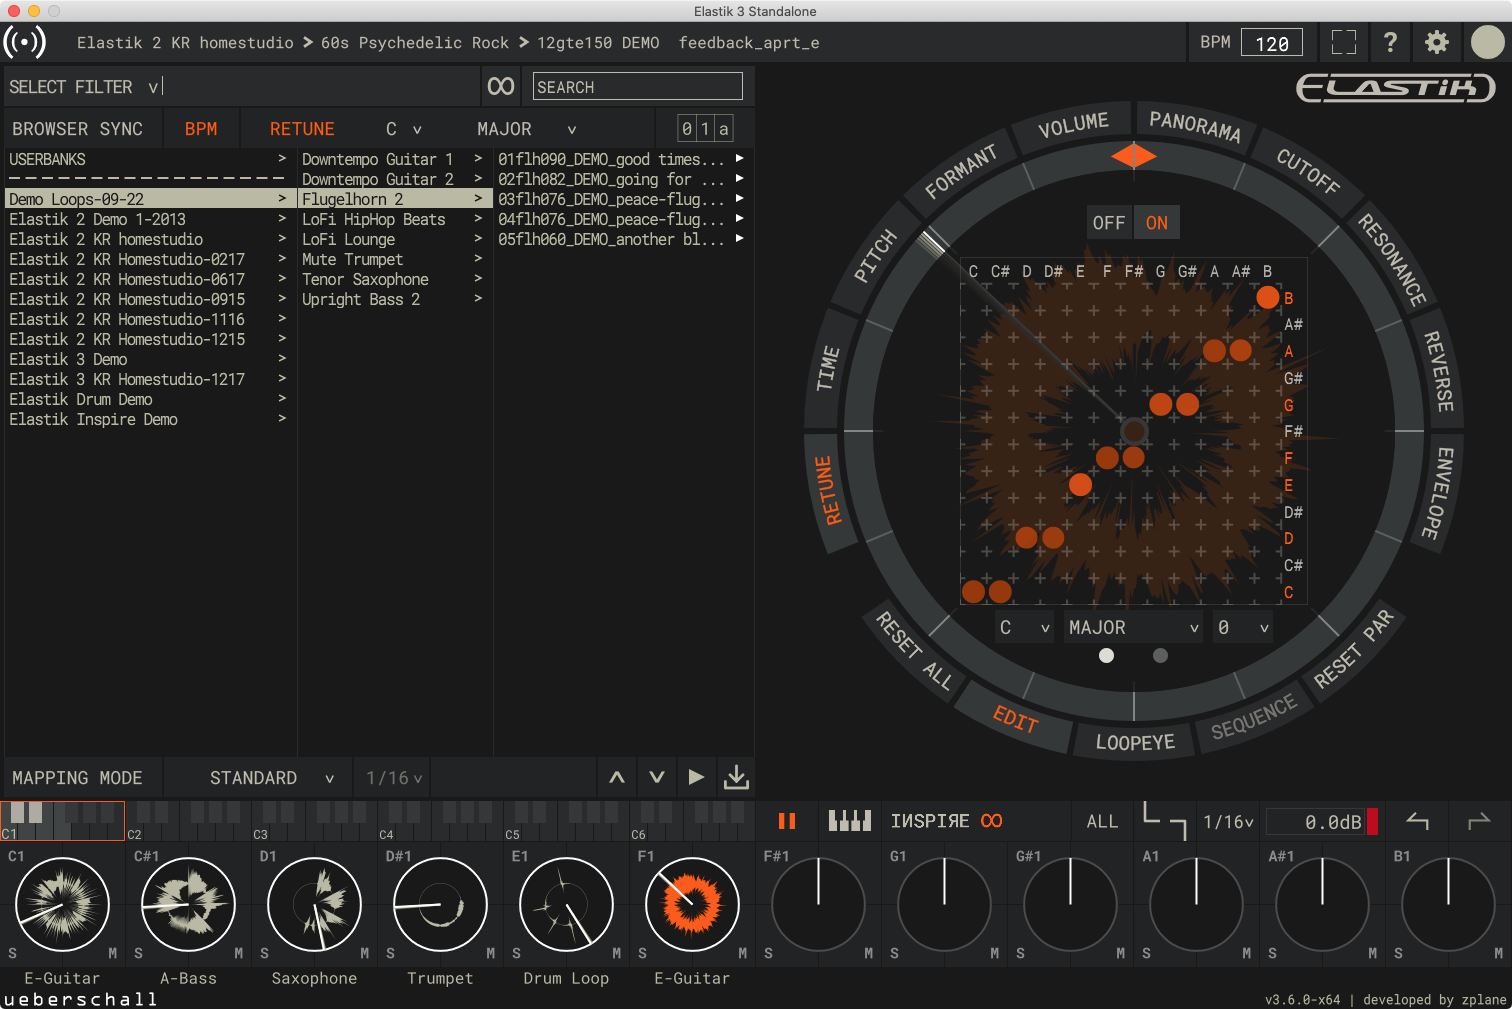The image size is (1512, 1009).
Task: Switch retune to OFF
Action: (1108, 223)
